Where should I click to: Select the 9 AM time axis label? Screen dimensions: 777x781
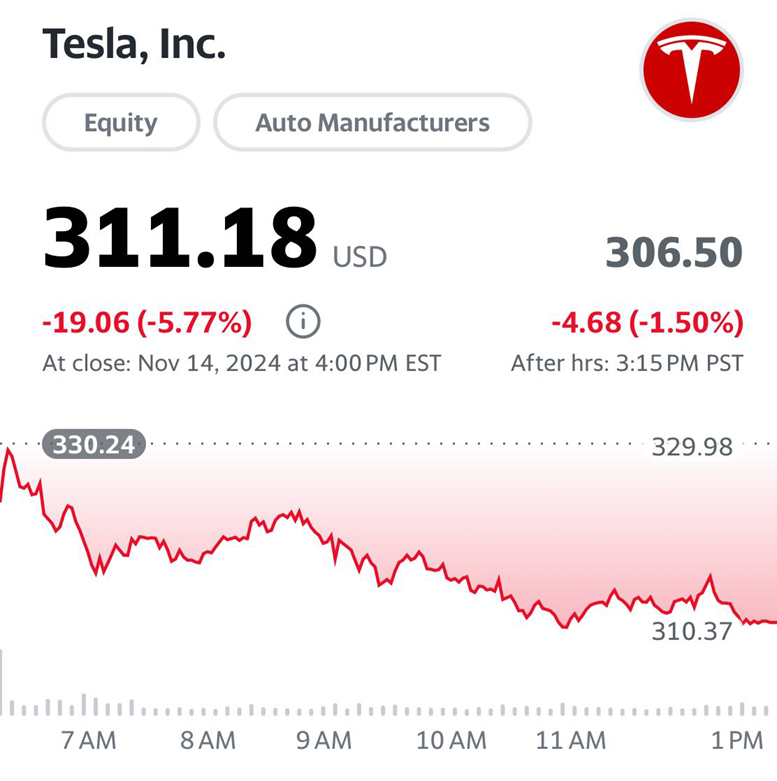[324, 740]
